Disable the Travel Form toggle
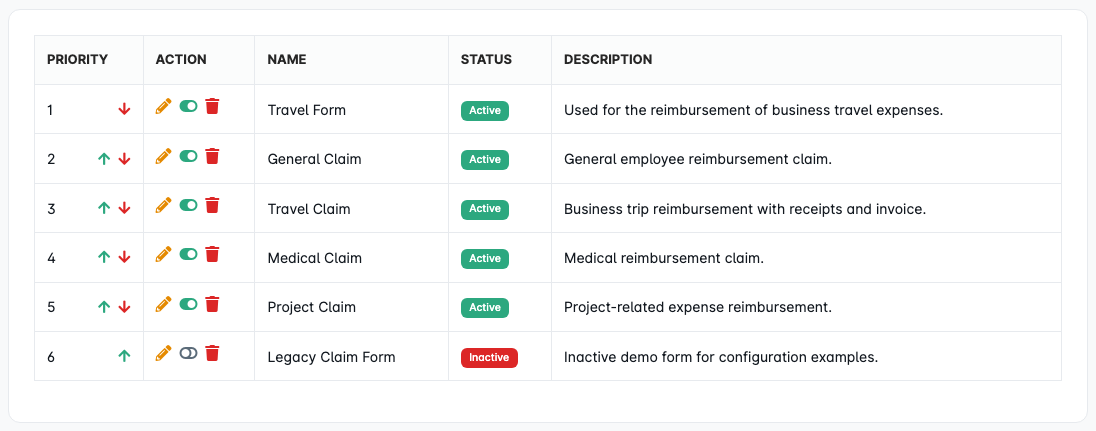 click(x=188, y=106)
